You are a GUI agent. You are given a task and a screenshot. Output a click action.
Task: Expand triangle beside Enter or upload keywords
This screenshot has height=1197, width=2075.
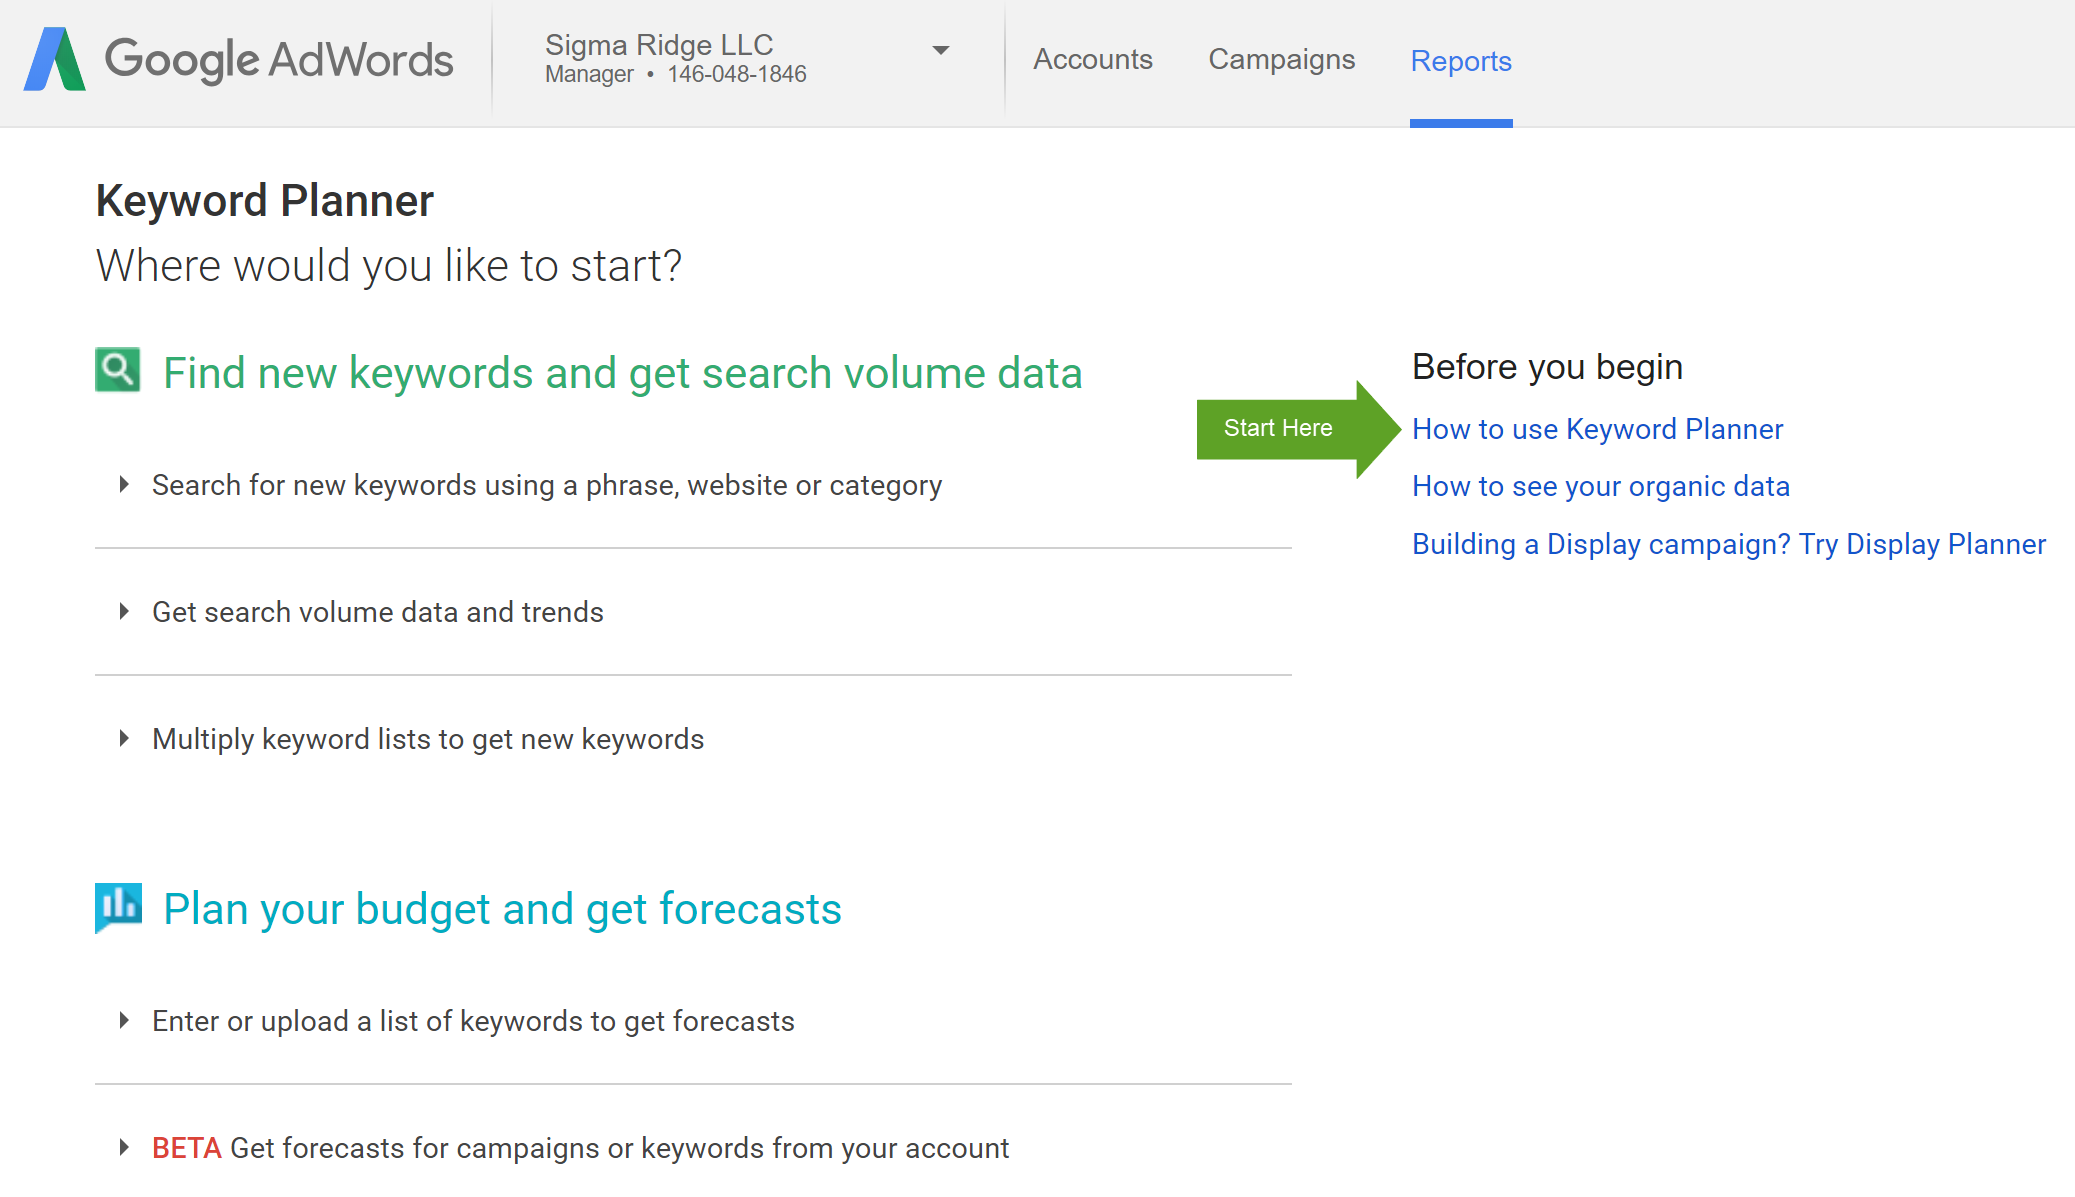[124, 1021]
